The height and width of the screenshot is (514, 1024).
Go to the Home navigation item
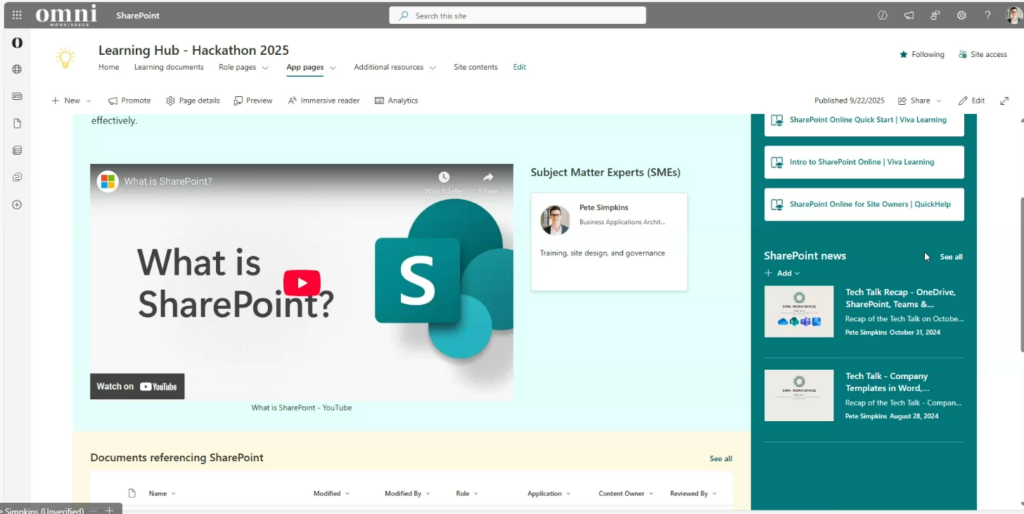[x=108, y=67]
